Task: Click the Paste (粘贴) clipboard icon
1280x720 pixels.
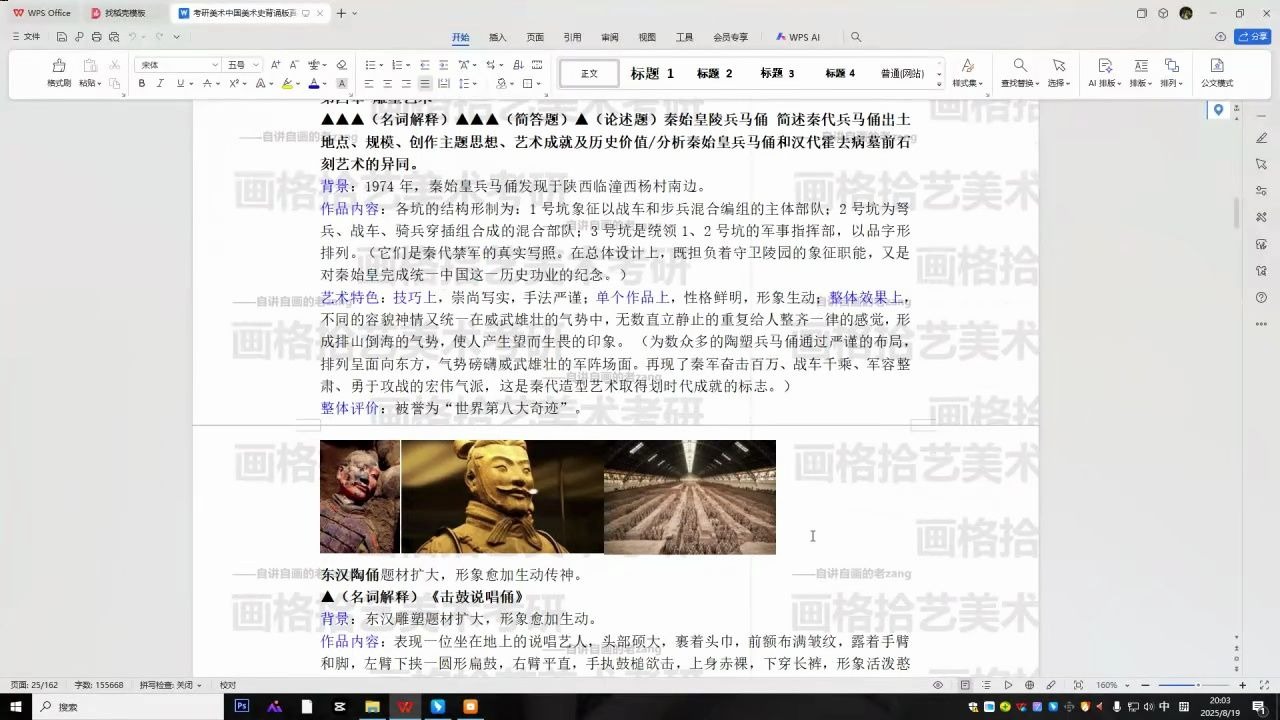Action: tap(89, 66)
